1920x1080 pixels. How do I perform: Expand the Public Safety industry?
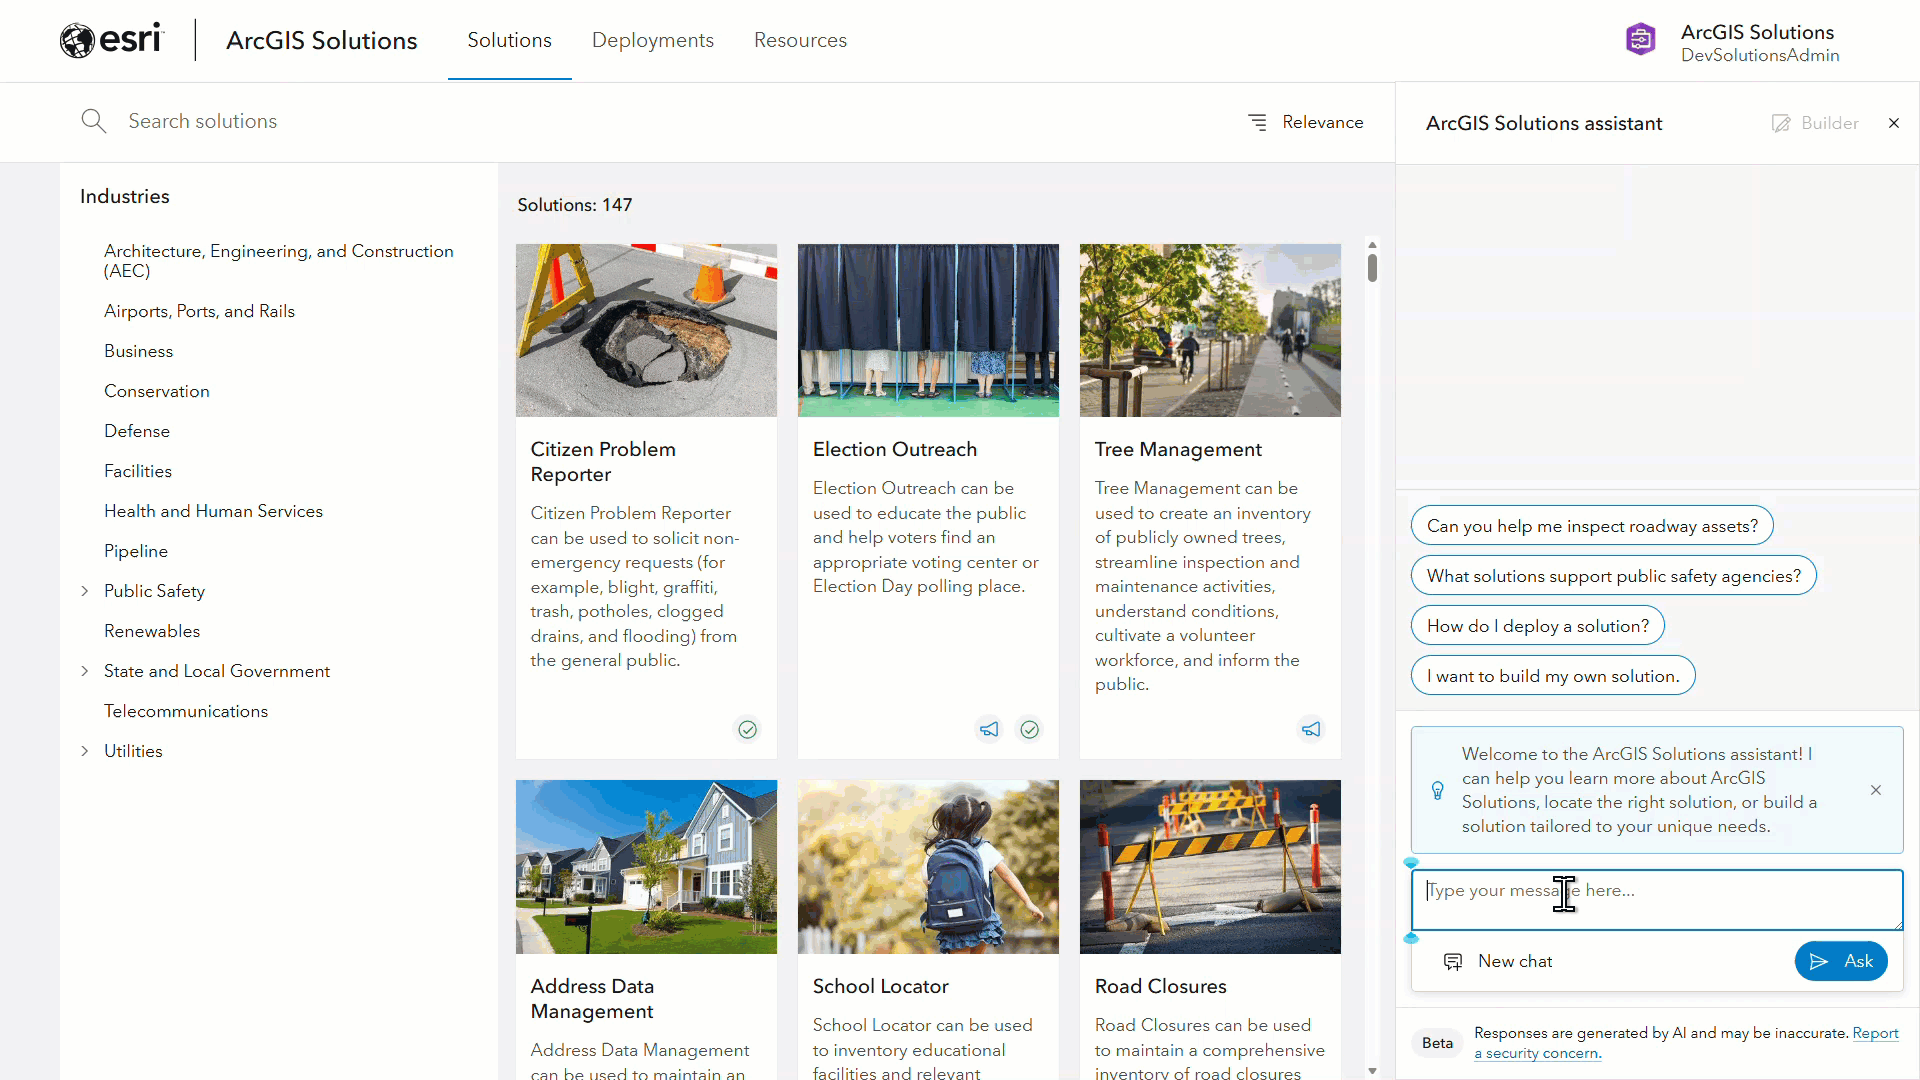point(84,591)
